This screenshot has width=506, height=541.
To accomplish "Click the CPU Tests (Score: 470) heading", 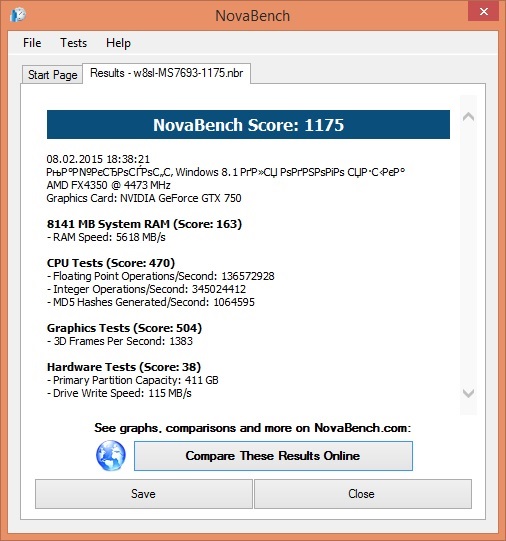I will [x=111, y=263].
